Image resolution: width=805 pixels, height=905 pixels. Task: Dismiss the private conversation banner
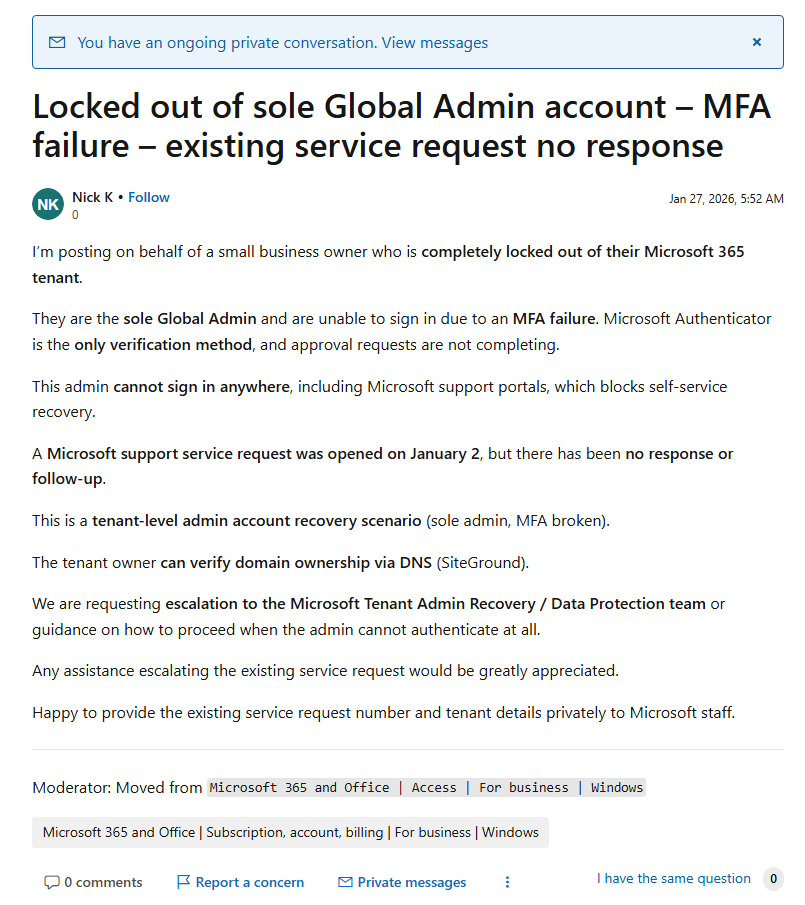tap(757, 42)
